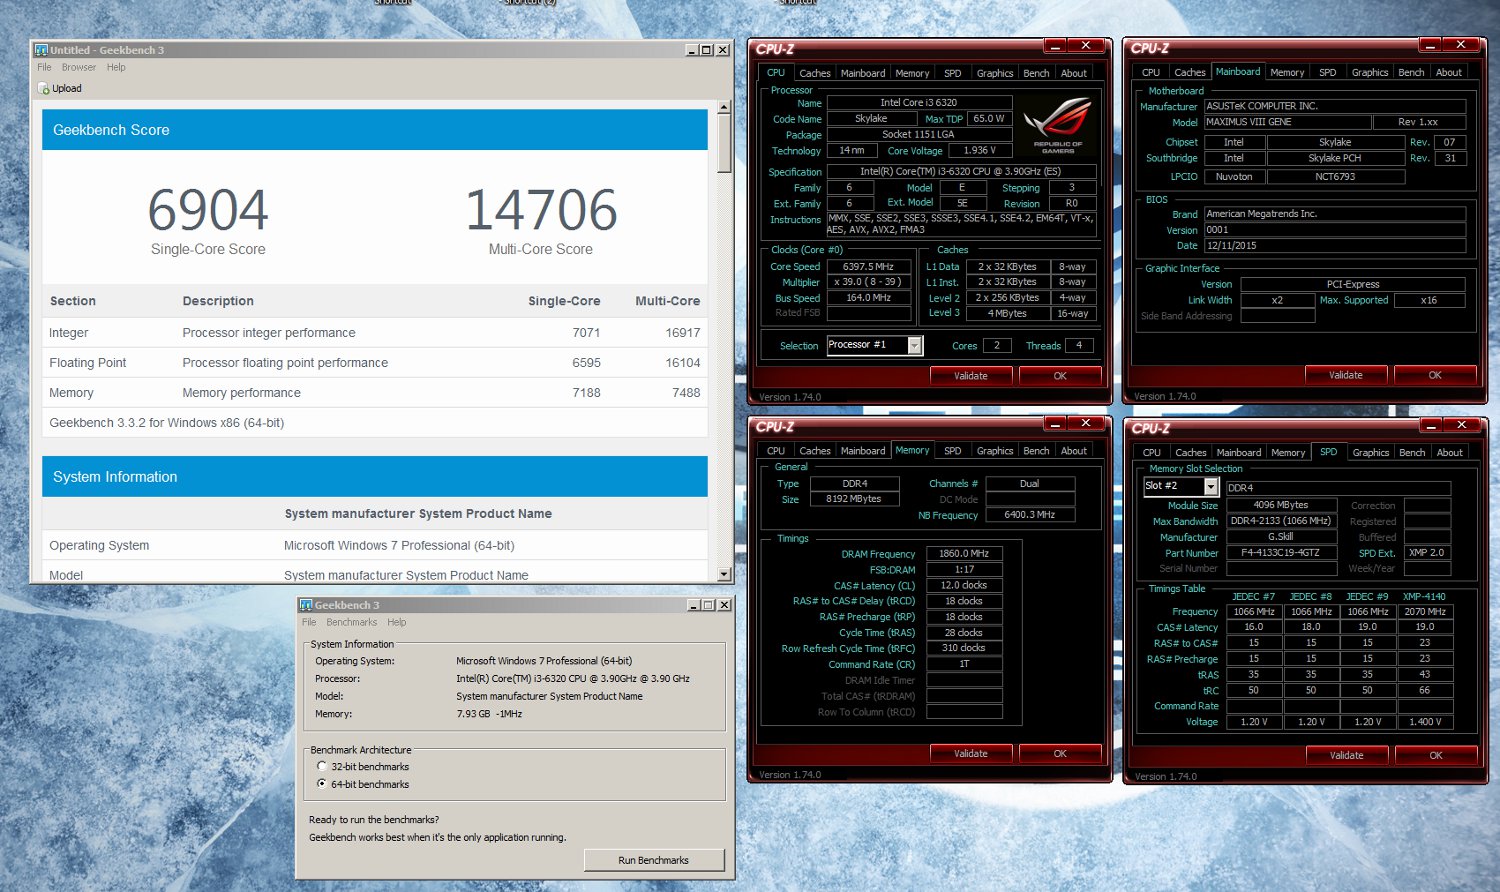Screen dimensions: 1500x892
Task: Switch to Graphics tab in CPU-Z Mainboard window
Action: coord(1370,72)
